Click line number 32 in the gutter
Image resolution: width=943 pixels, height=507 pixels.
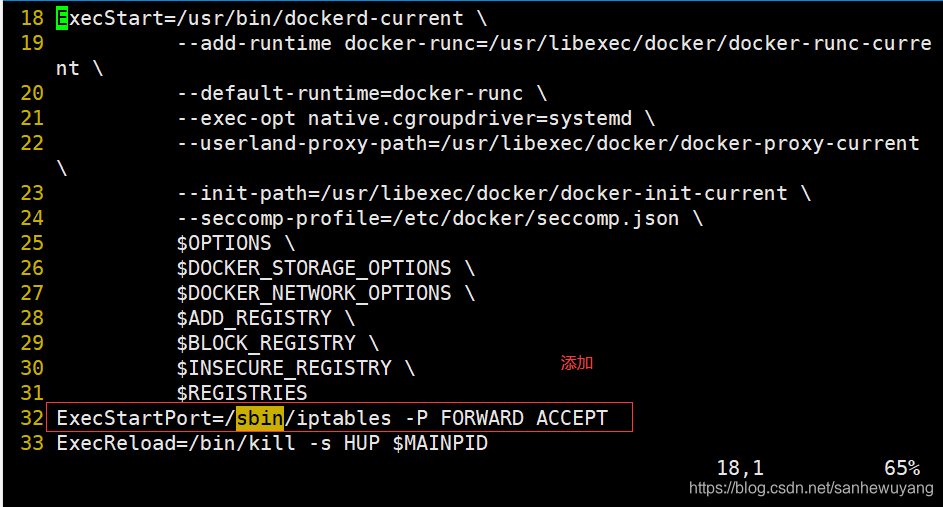(32, 417)
